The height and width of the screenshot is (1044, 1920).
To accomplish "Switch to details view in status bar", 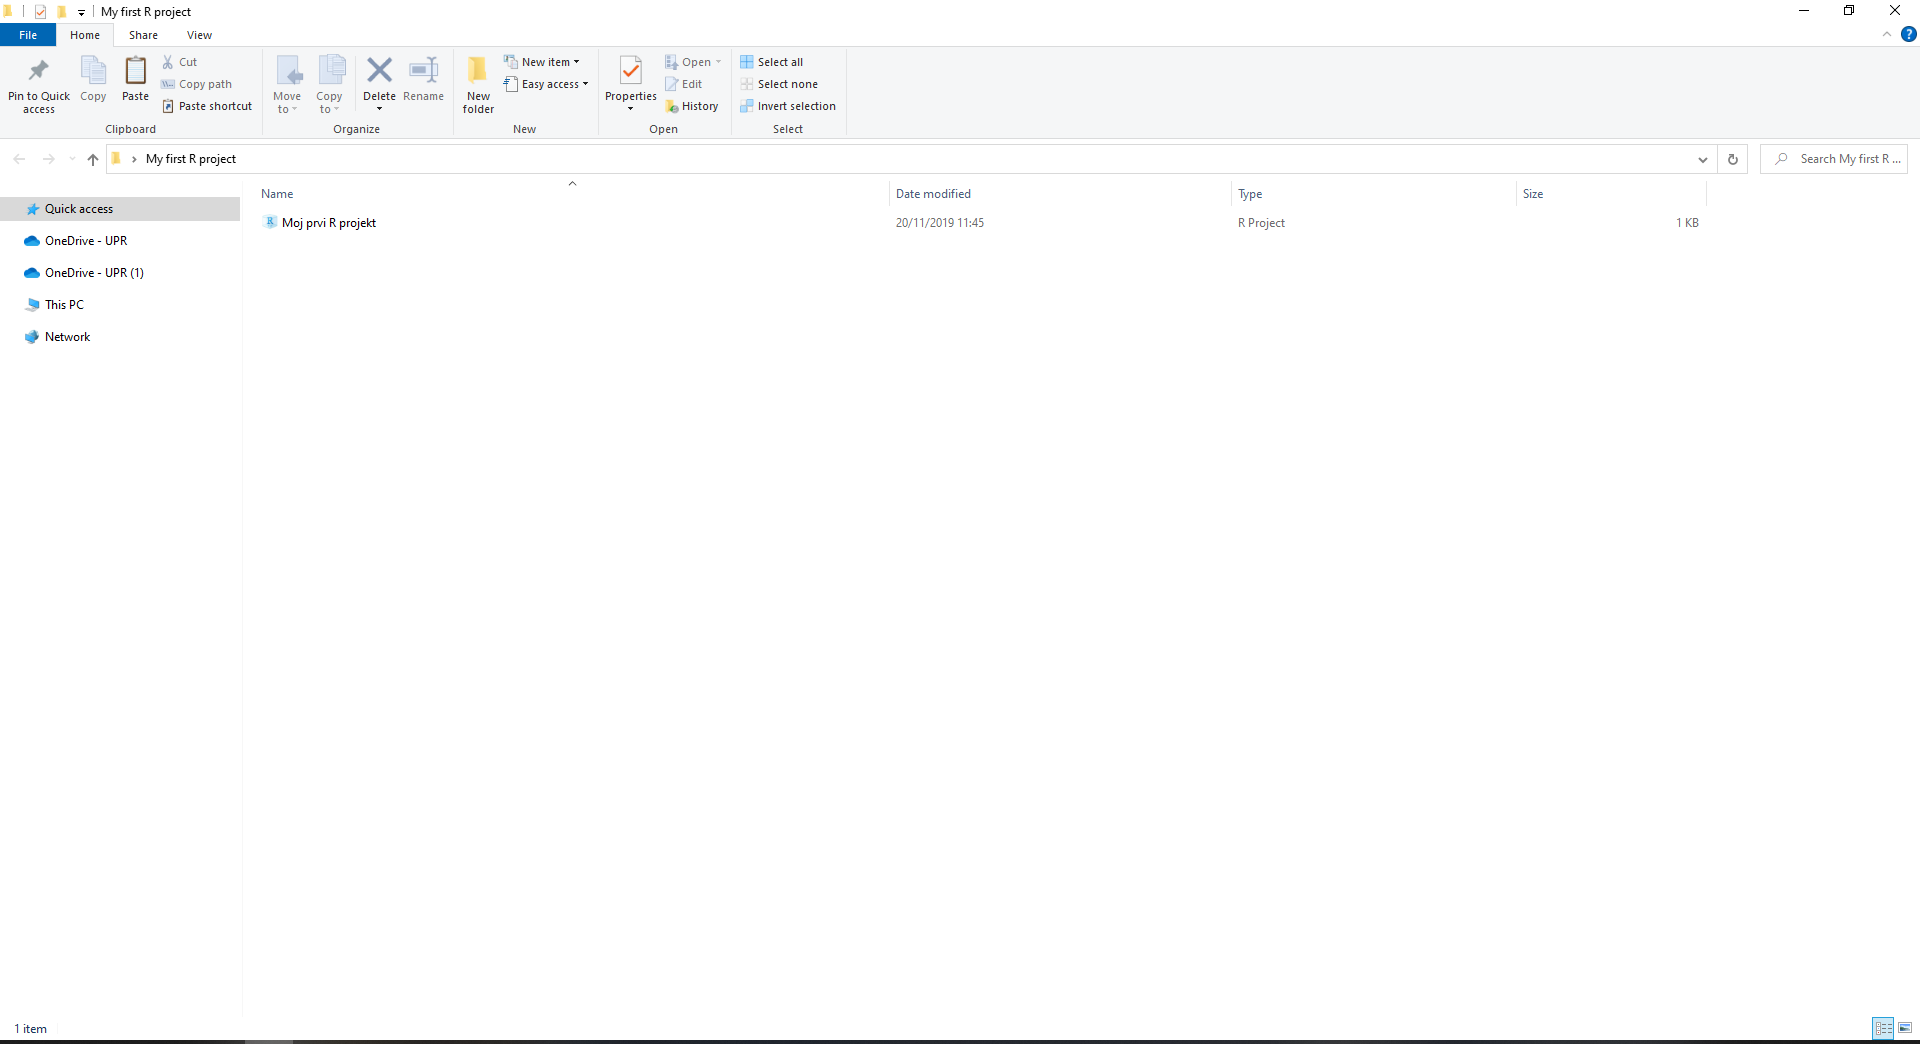I will tap(1883, 1028).
